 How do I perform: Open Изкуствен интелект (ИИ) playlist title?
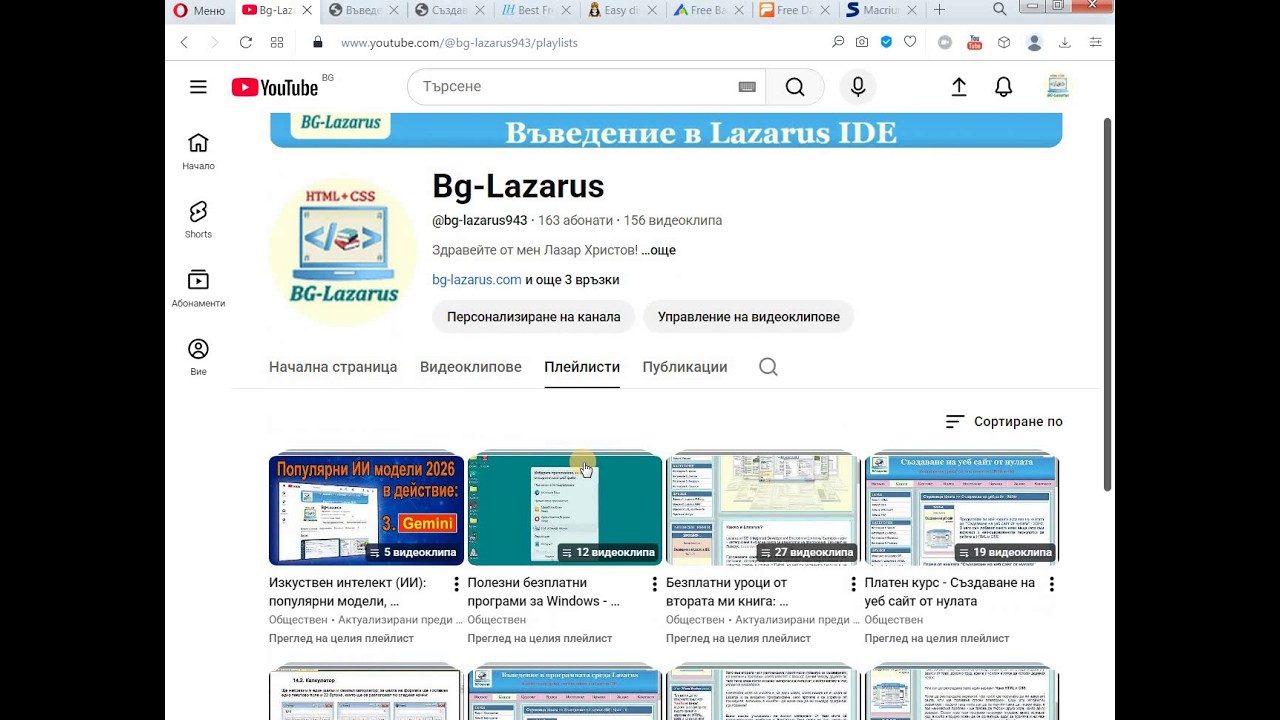click(x=347, y=592)
